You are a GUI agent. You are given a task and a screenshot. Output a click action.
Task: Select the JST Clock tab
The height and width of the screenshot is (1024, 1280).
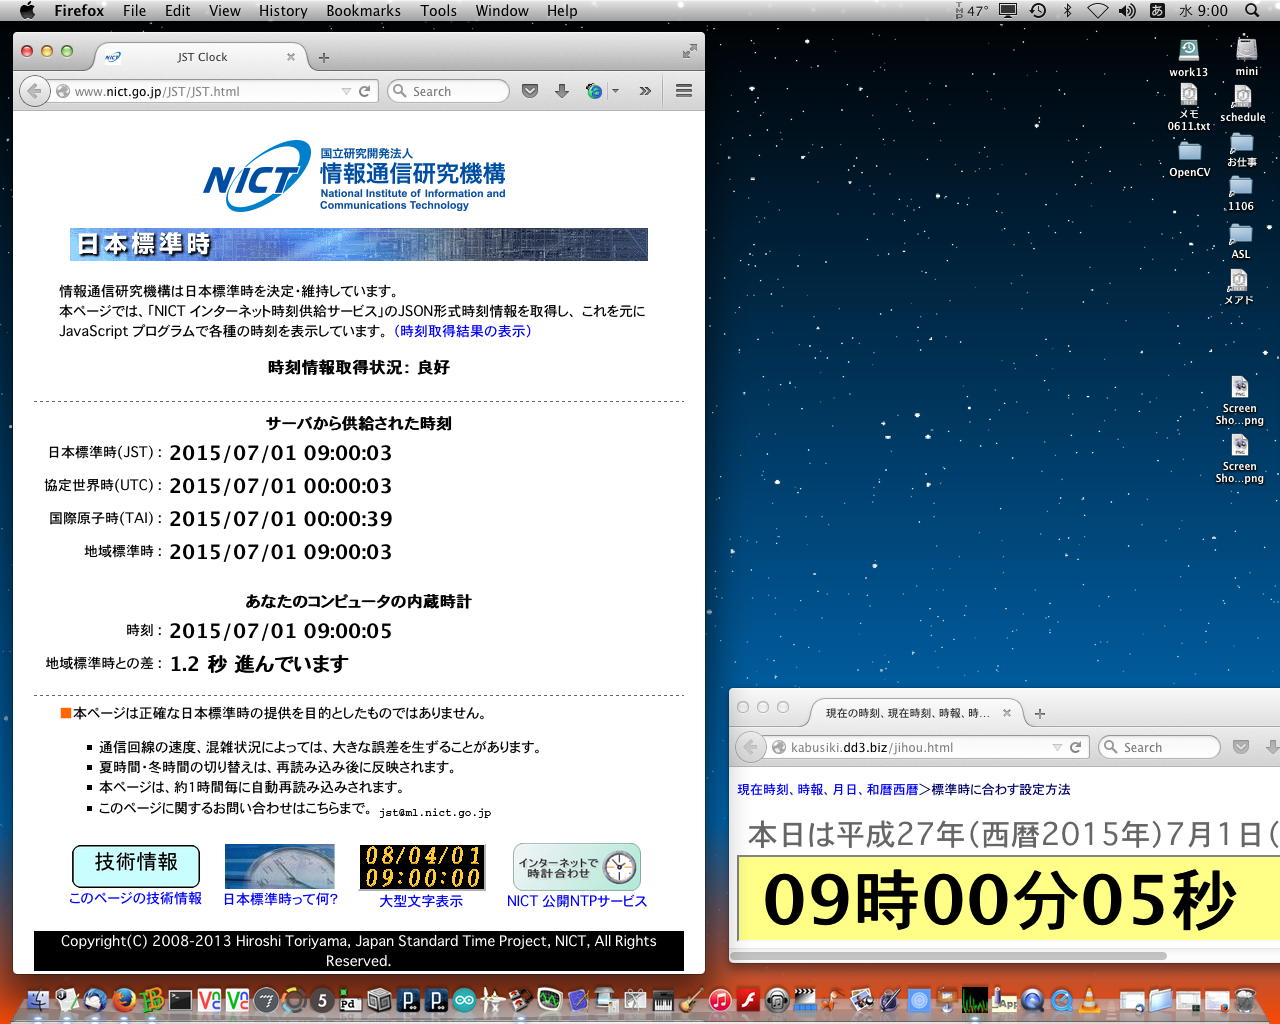[x=201, y=57]
